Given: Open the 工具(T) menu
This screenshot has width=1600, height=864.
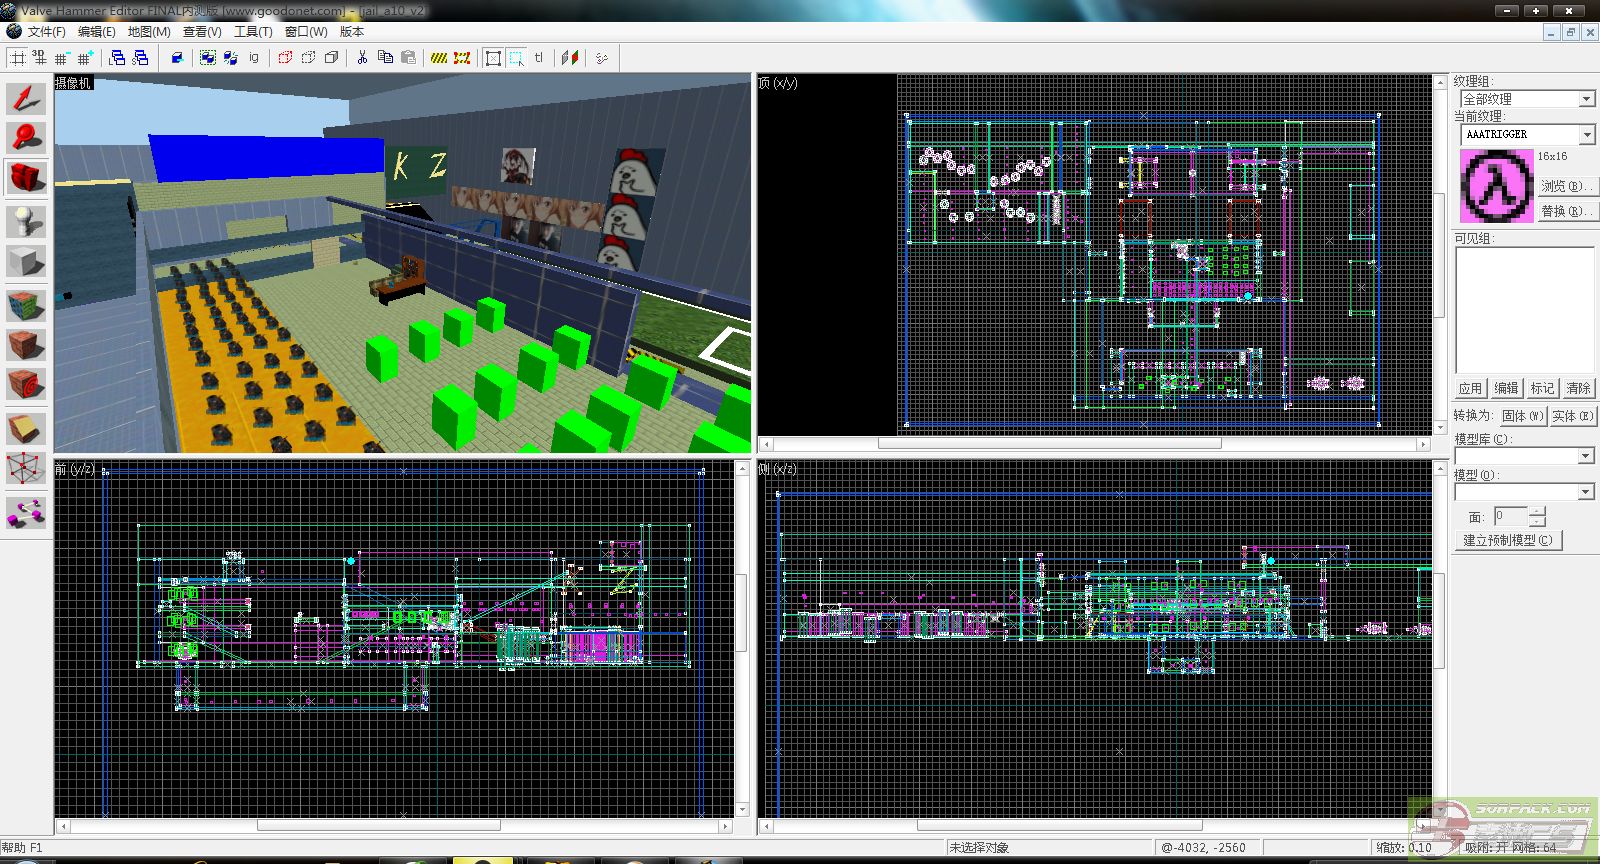Looking at the screenshot, I should pos(253,32).
